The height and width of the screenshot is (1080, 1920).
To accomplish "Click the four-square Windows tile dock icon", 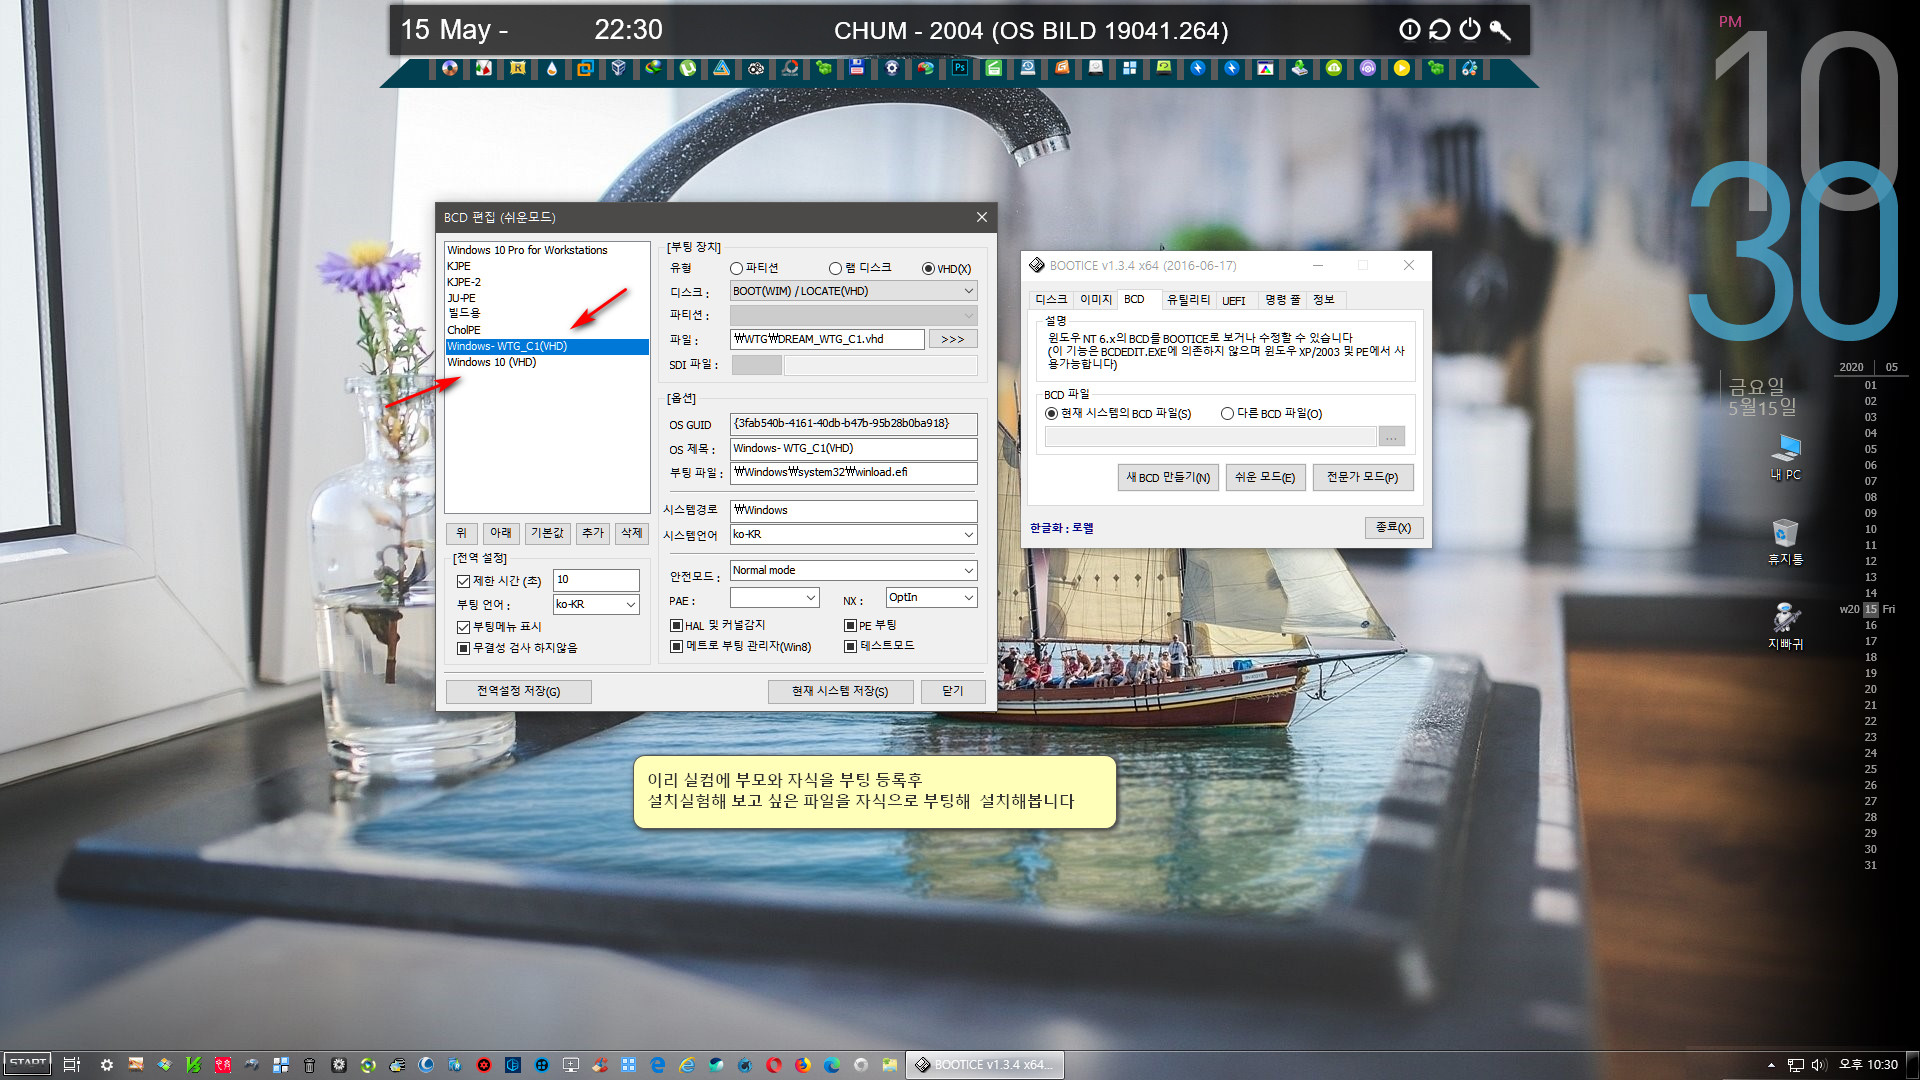I will (x=1129, y=68).
